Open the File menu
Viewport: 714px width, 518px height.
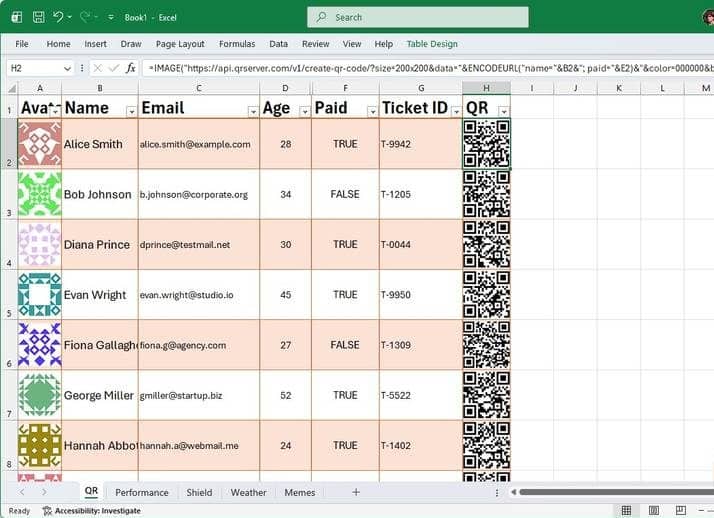21,44
